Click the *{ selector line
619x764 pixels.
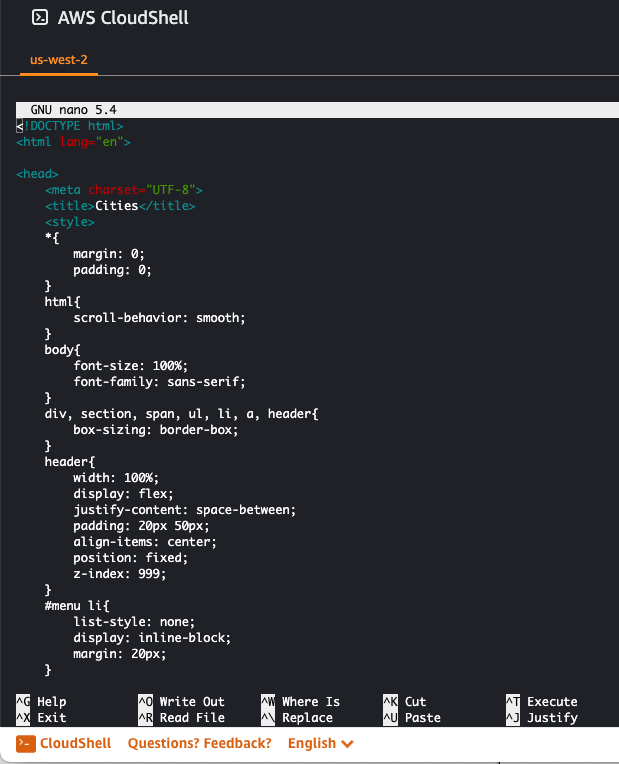point(52,238)
